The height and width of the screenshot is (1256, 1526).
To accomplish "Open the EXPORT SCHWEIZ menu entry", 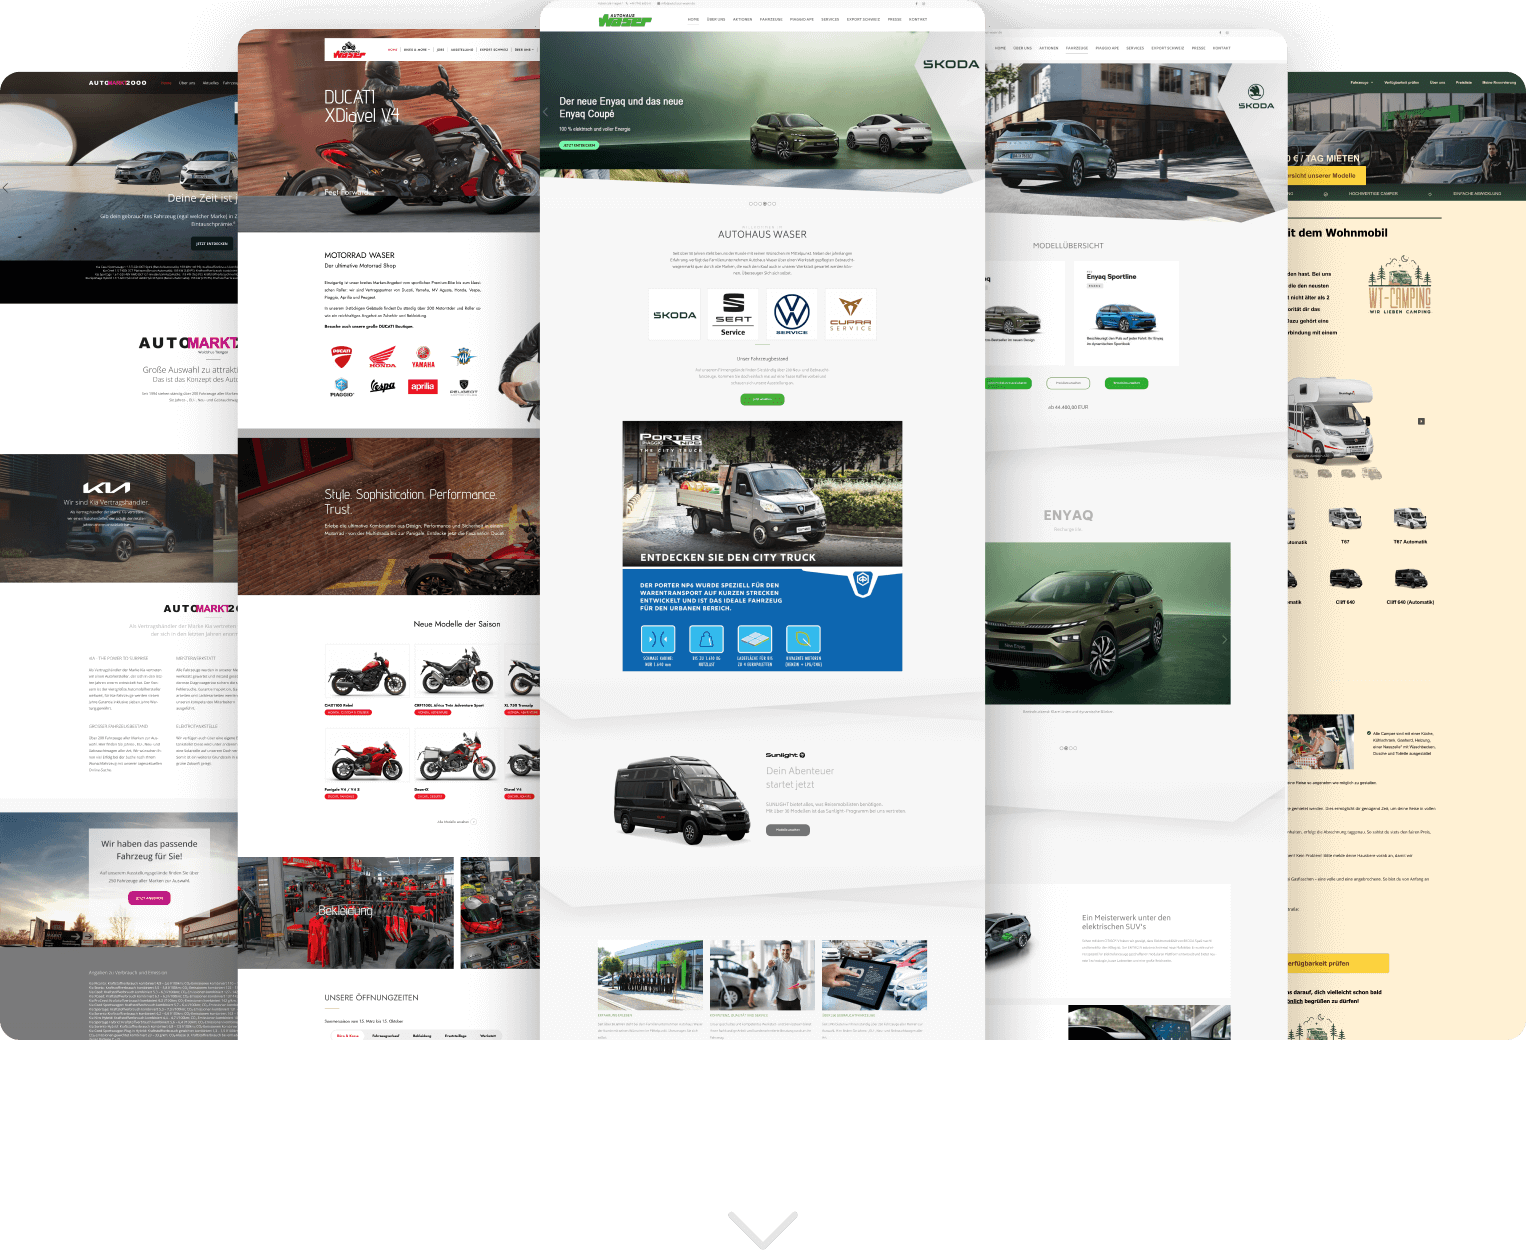I will click(863, 19).
